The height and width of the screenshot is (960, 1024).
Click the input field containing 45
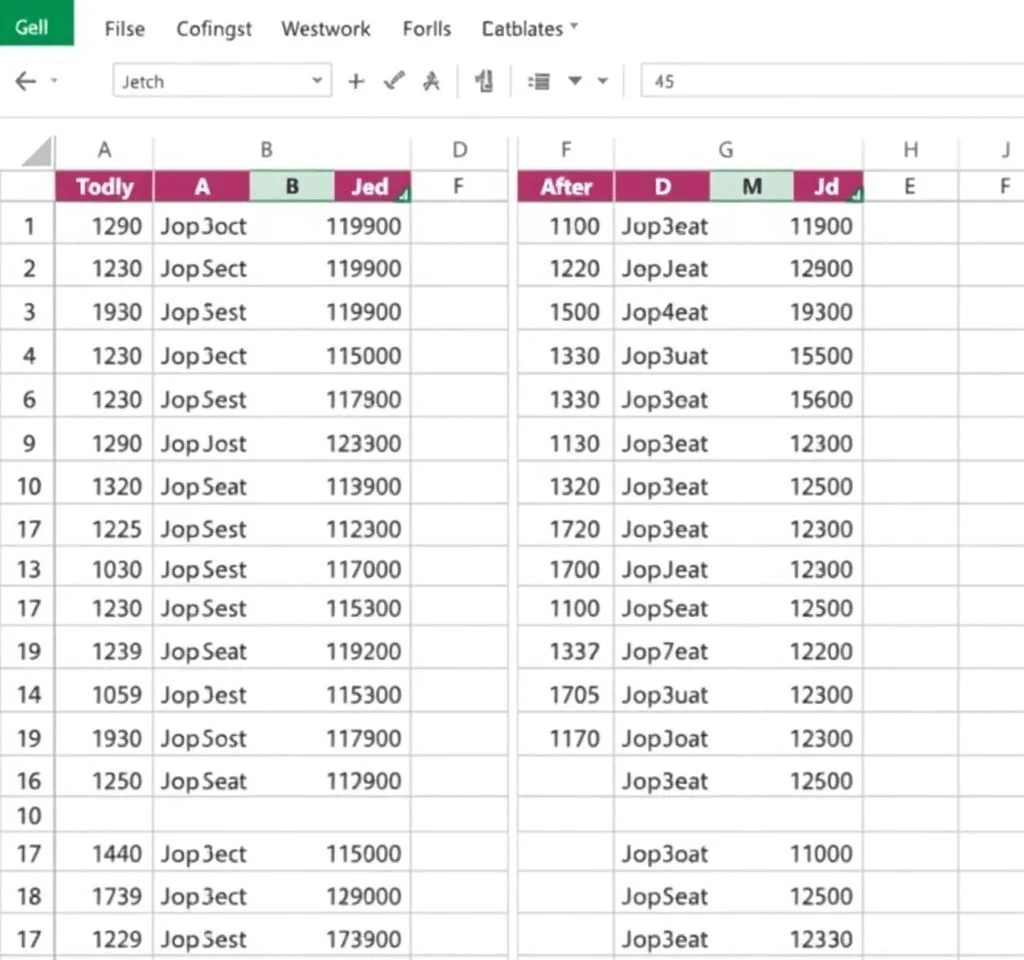pyautogui.click(x=830, y=82)
